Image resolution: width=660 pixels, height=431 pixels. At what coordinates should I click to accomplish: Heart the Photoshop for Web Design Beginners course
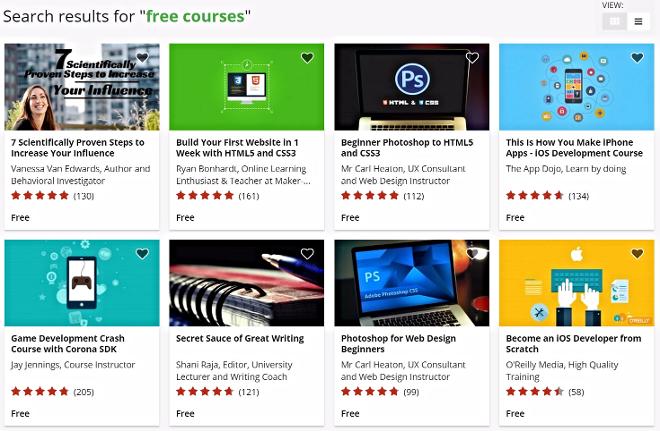click(x=472, y=254)
